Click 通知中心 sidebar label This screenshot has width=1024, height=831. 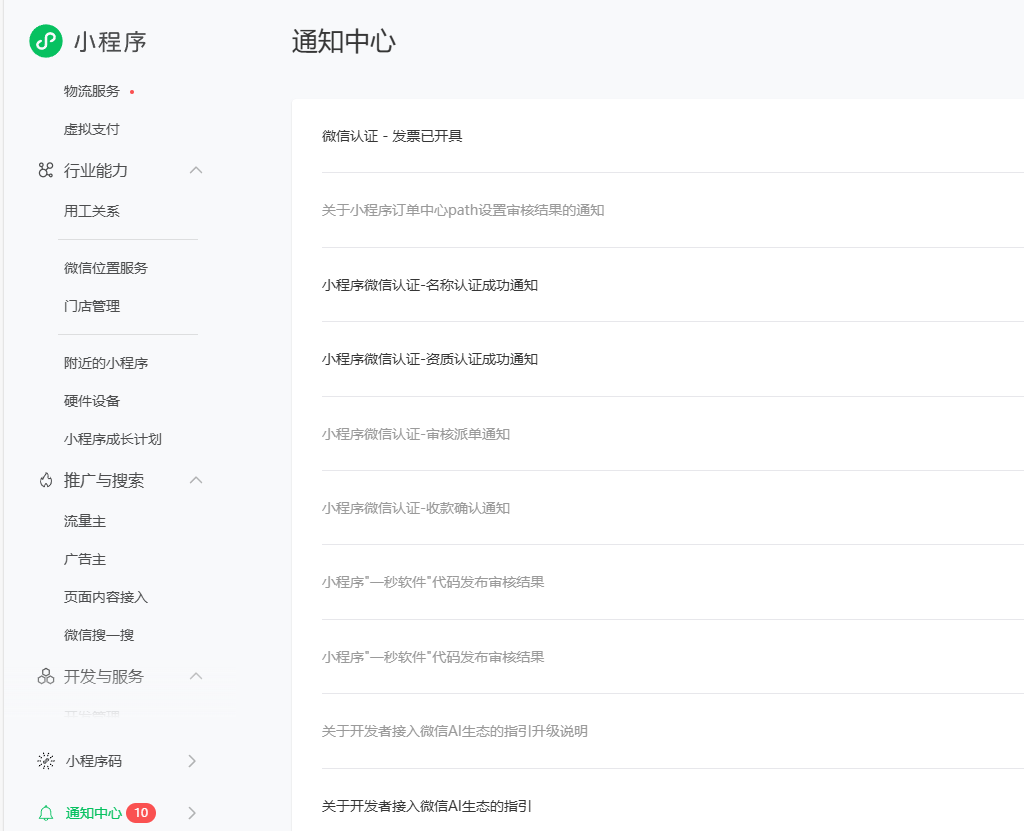point(93,813)
